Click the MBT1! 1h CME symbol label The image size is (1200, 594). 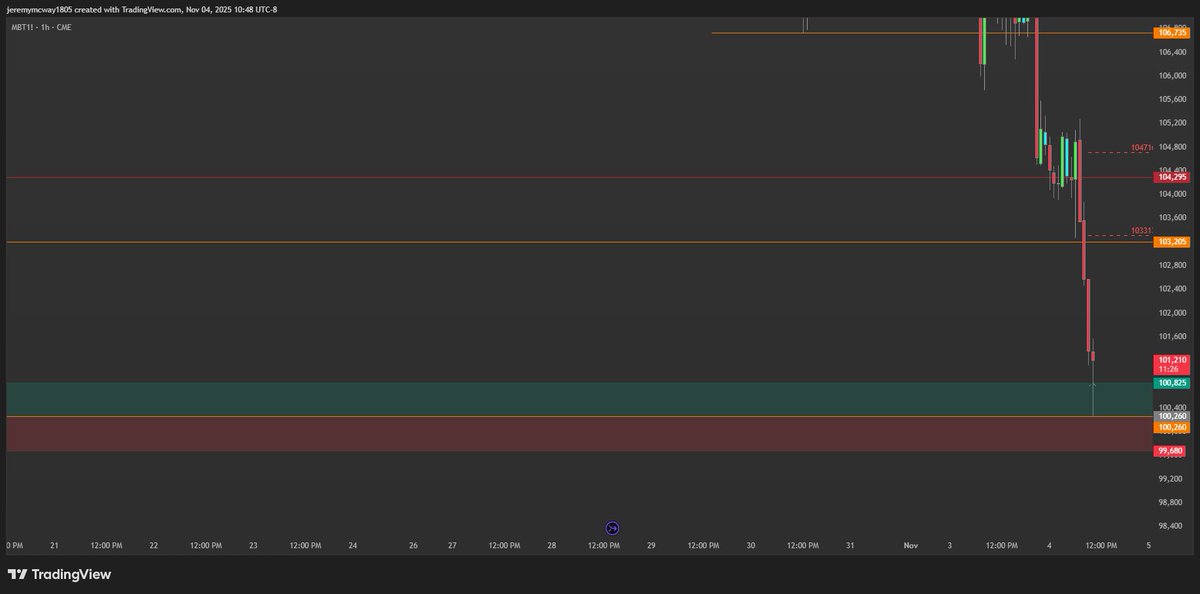coord(41,27)
